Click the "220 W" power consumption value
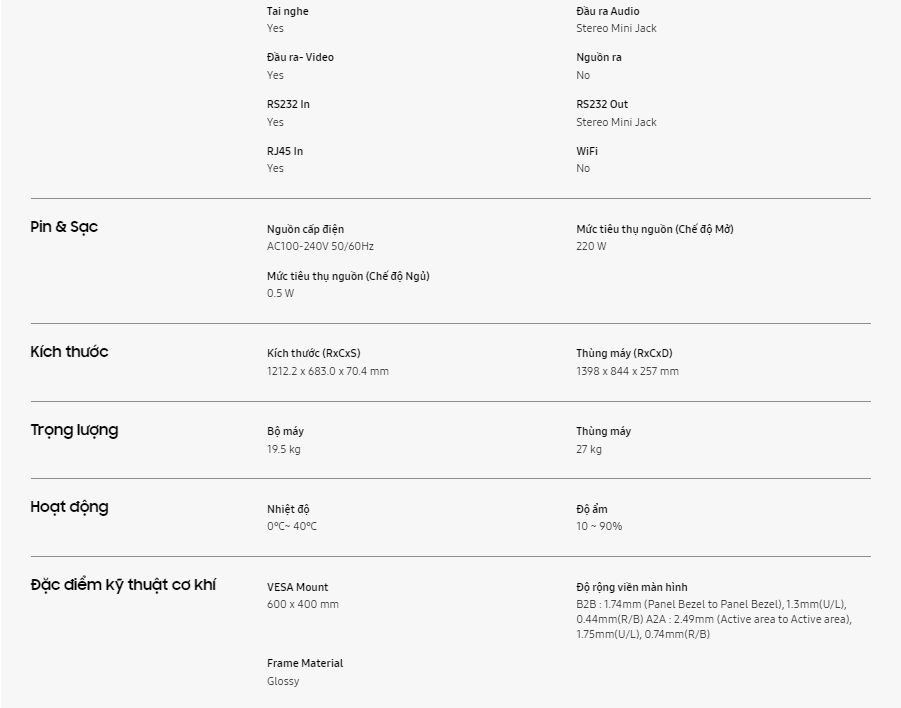Viewport: 901px width, 708px height. tap(591, 246)
